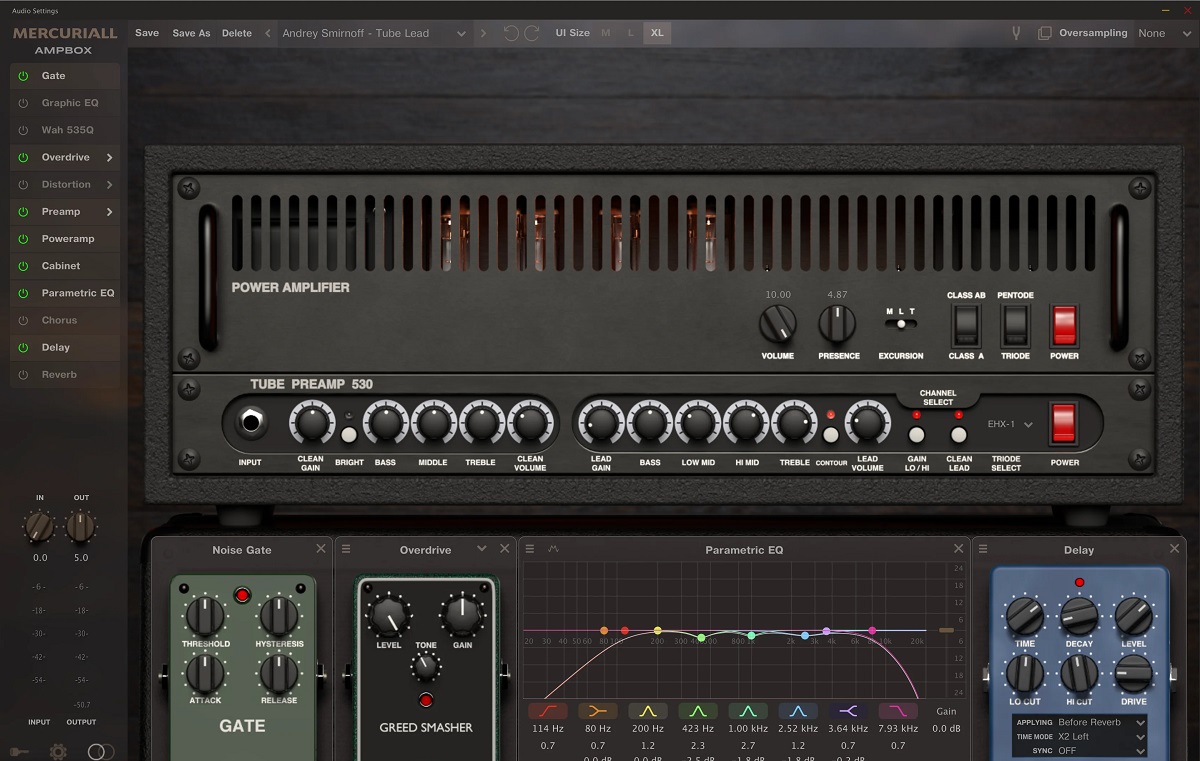Close the Noise Gate panel
The width and height of the screenshot is (1200, 761).
tap(321, 549)
